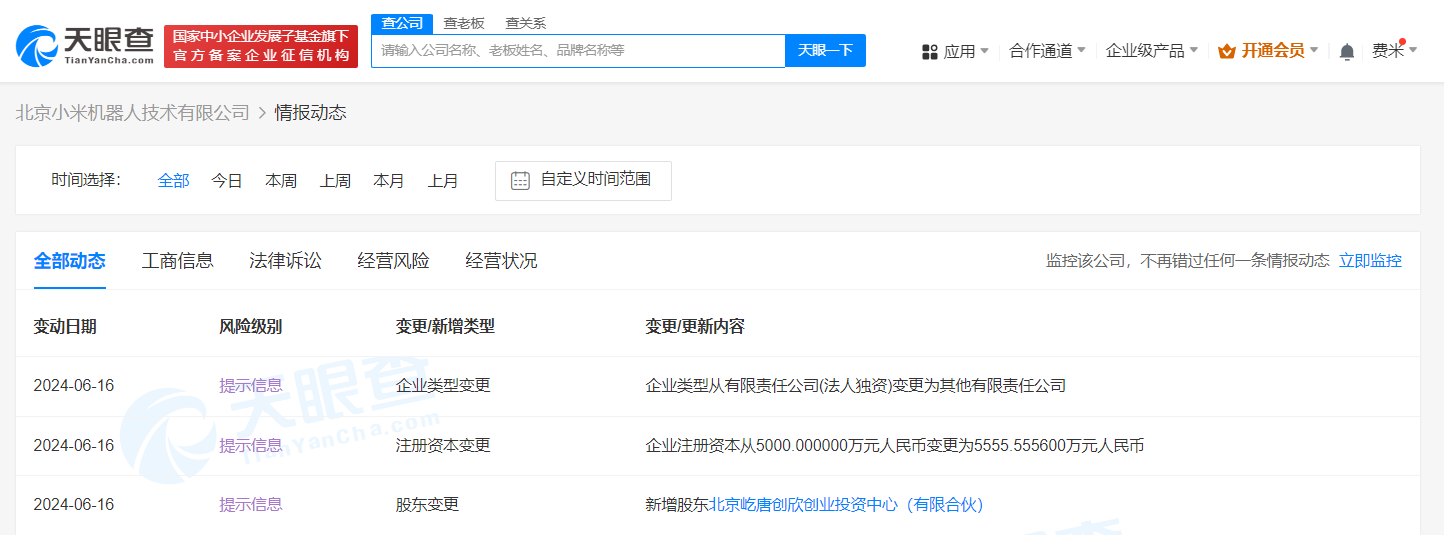Click the 开通会员 crown icon
The image size is (1444, 535).
pos(1227,51)
